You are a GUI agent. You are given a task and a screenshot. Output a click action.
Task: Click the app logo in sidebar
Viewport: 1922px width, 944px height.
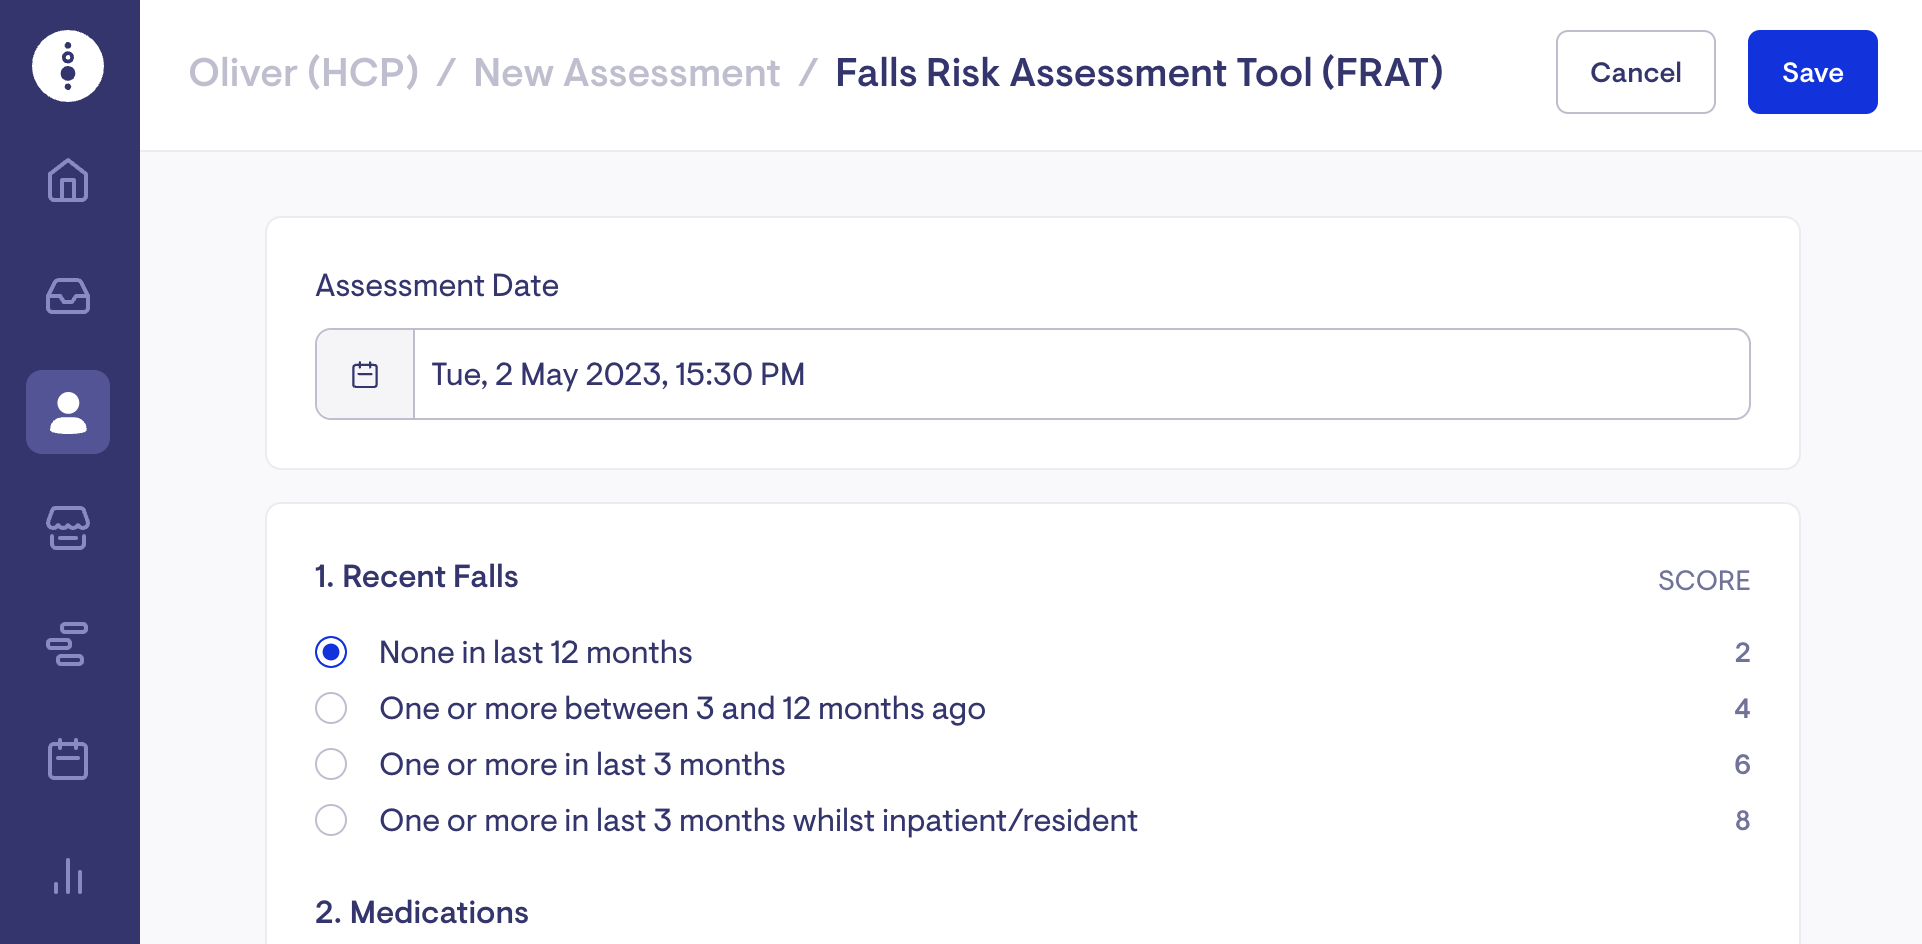pos(68,66)
